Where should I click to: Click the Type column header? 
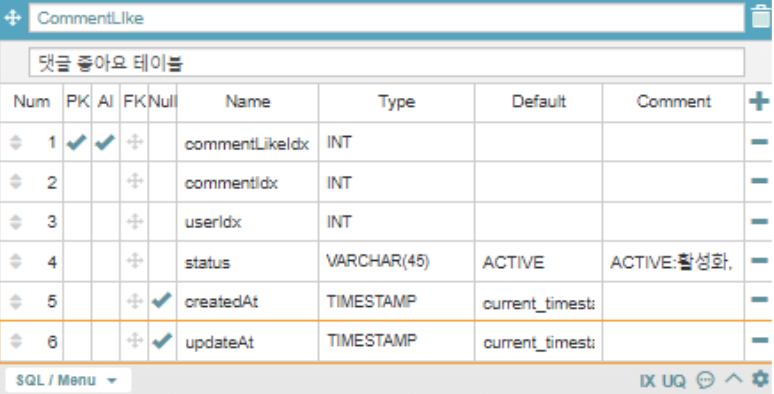coord(397,102)
